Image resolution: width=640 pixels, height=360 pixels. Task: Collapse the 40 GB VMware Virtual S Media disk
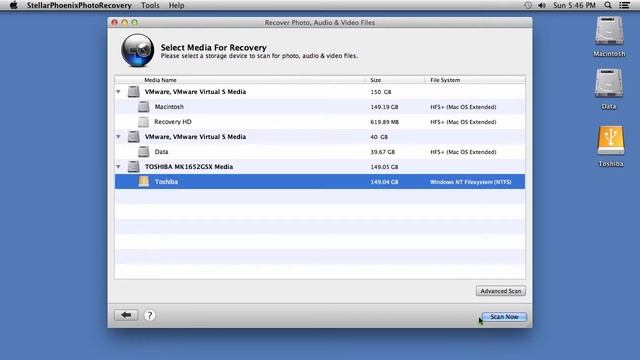click(x=118, y=137)
